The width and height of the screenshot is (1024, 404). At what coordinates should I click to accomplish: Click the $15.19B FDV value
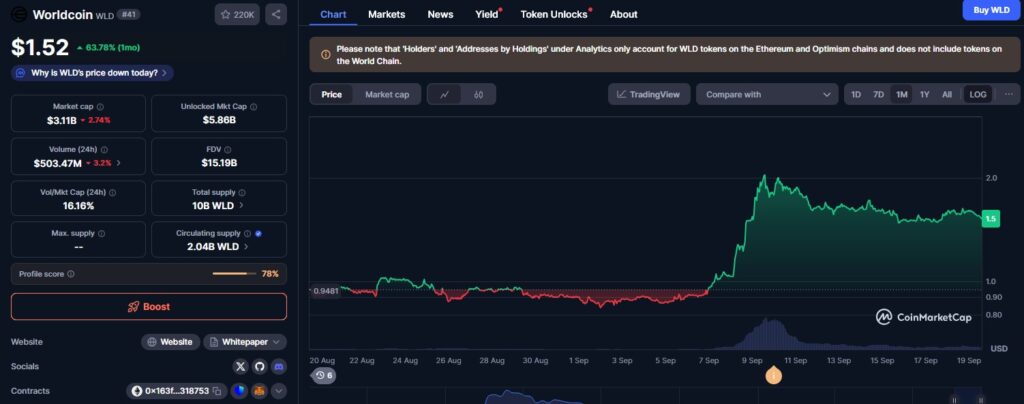(x=219, y=163)
